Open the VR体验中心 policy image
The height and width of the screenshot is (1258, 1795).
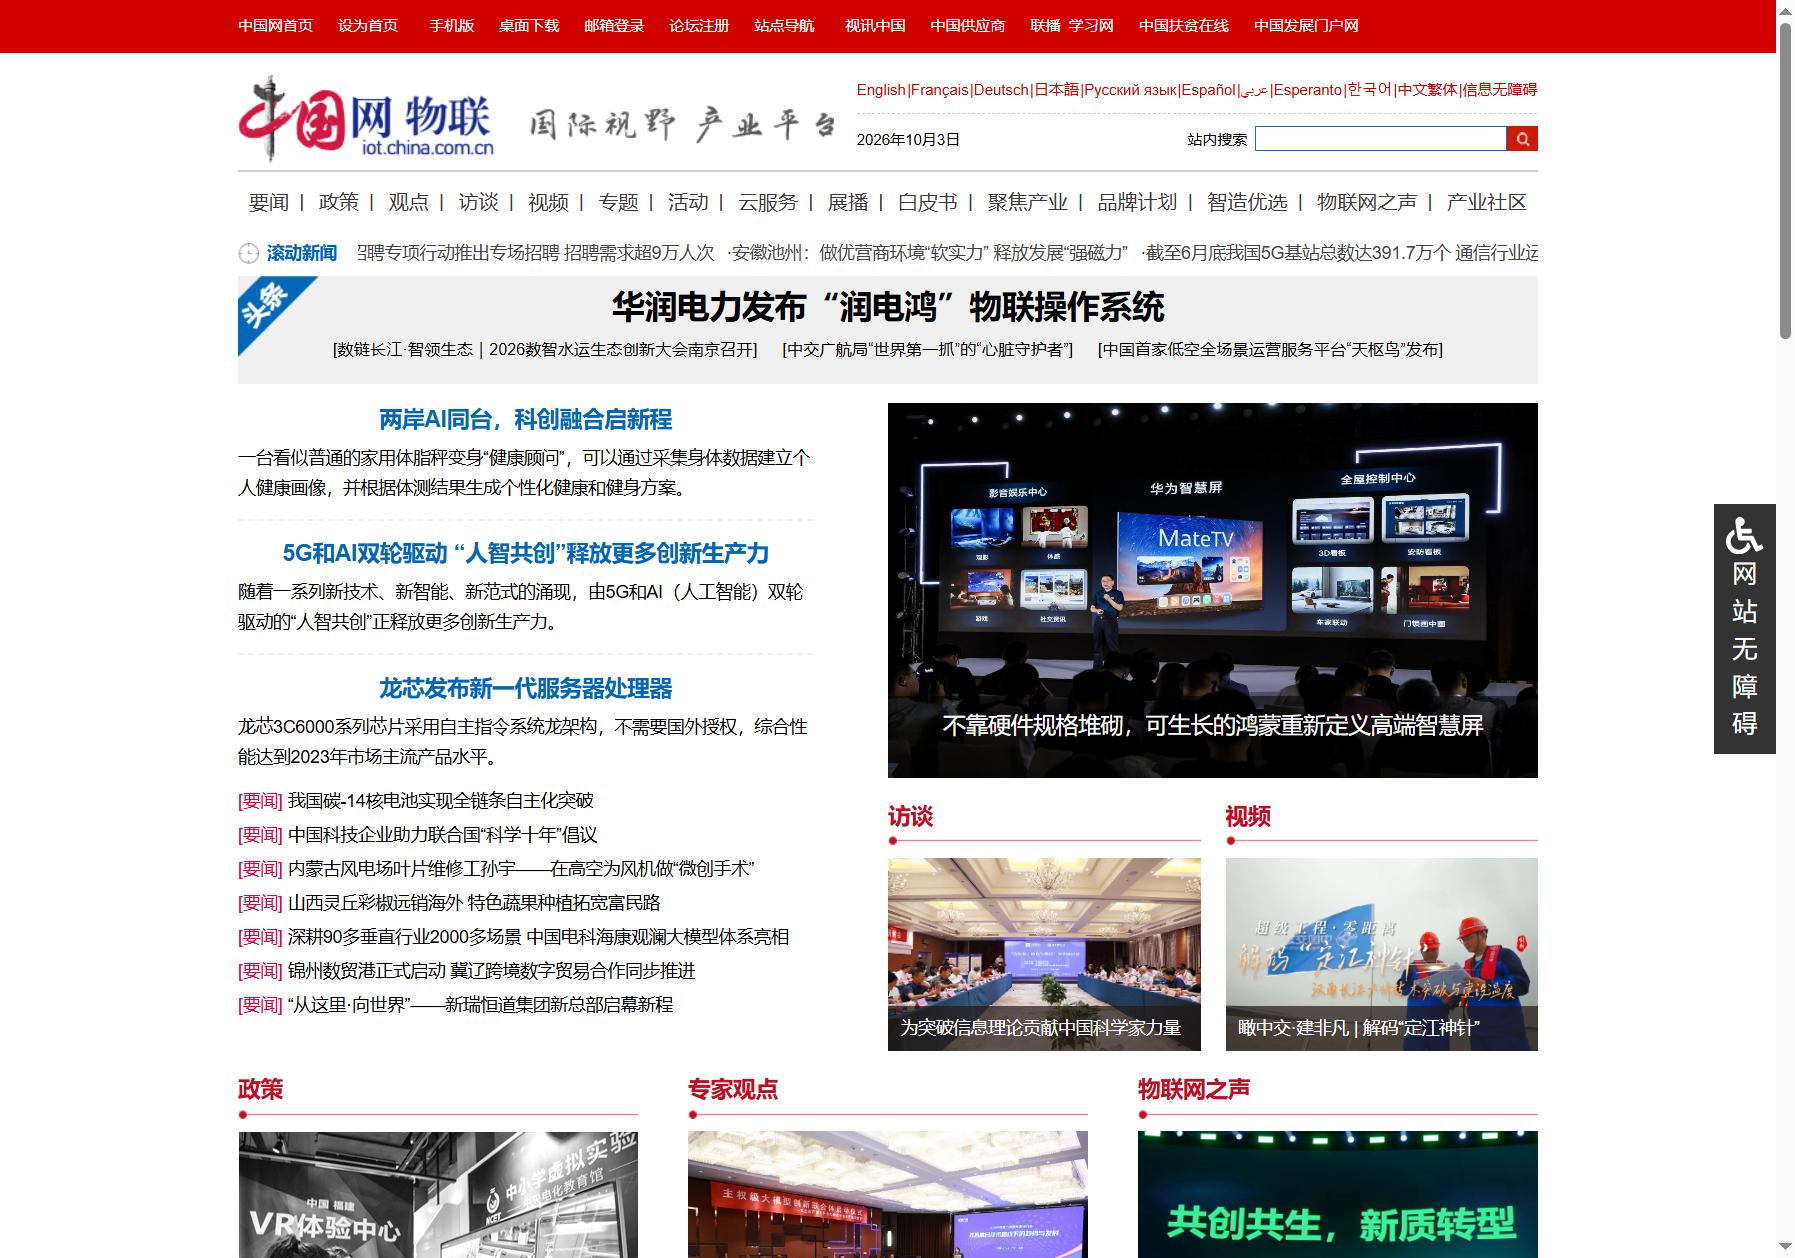coord(438,1194)
